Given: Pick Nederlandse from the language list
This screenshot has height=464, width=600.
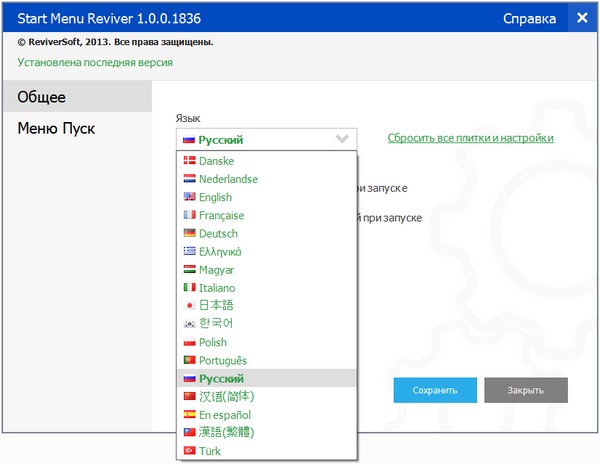Looking at the screenshot, I should coord(228,179).
